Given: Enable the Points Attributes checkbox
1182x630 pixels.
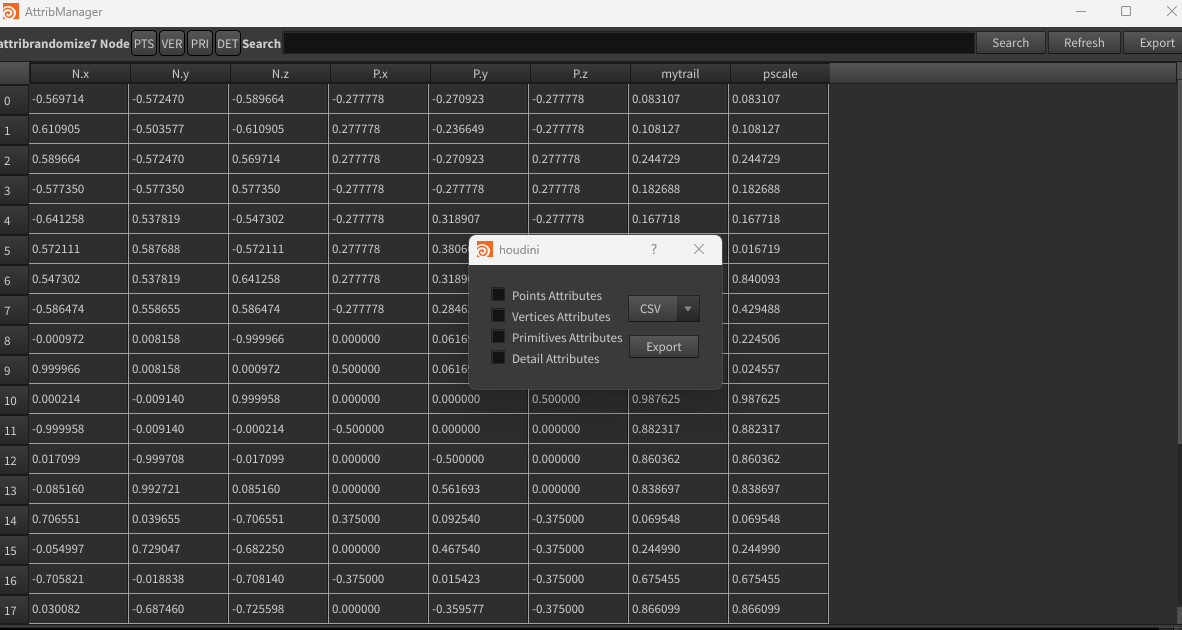Looking at the screenshot, I should 498,295.
